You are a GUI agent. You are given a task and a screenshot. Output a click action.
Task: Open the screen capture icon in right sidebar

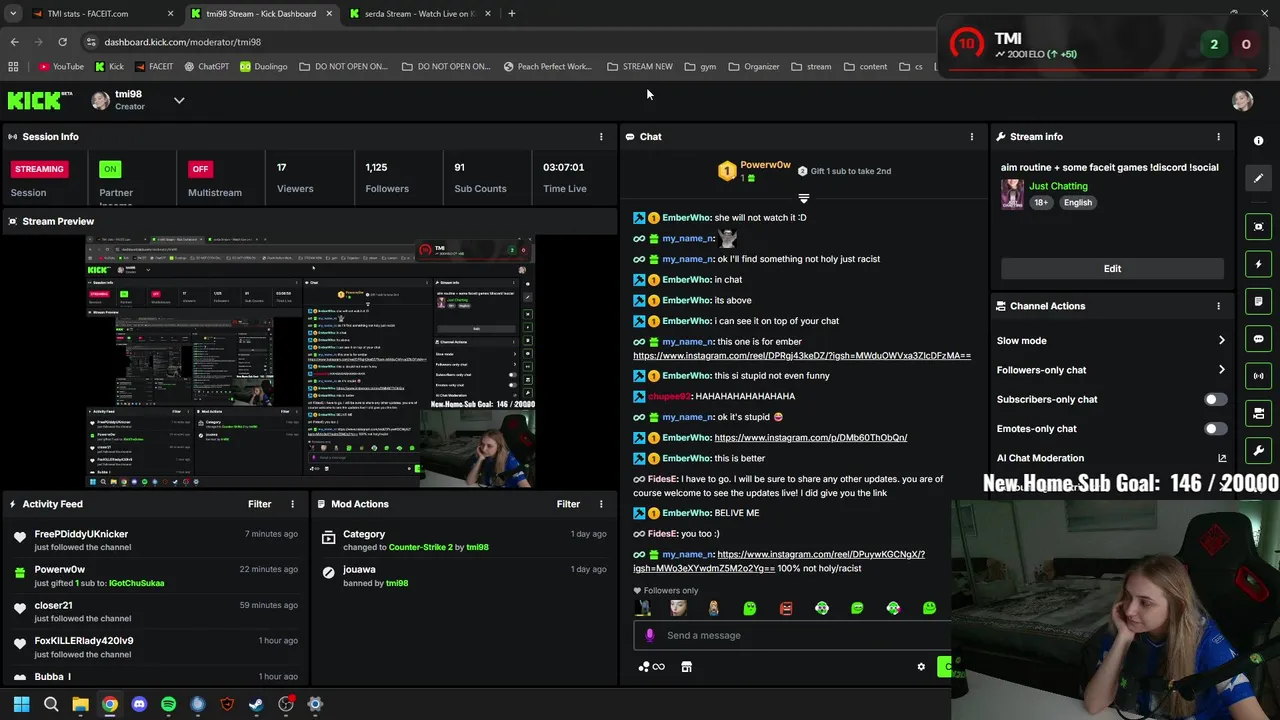click(1258, 227)
